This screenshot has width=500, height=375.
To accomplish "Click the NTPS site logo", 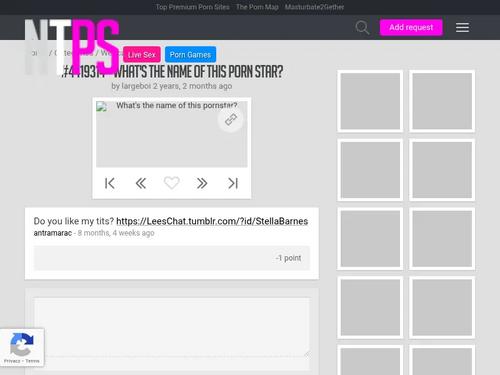I will click(72, 47).
